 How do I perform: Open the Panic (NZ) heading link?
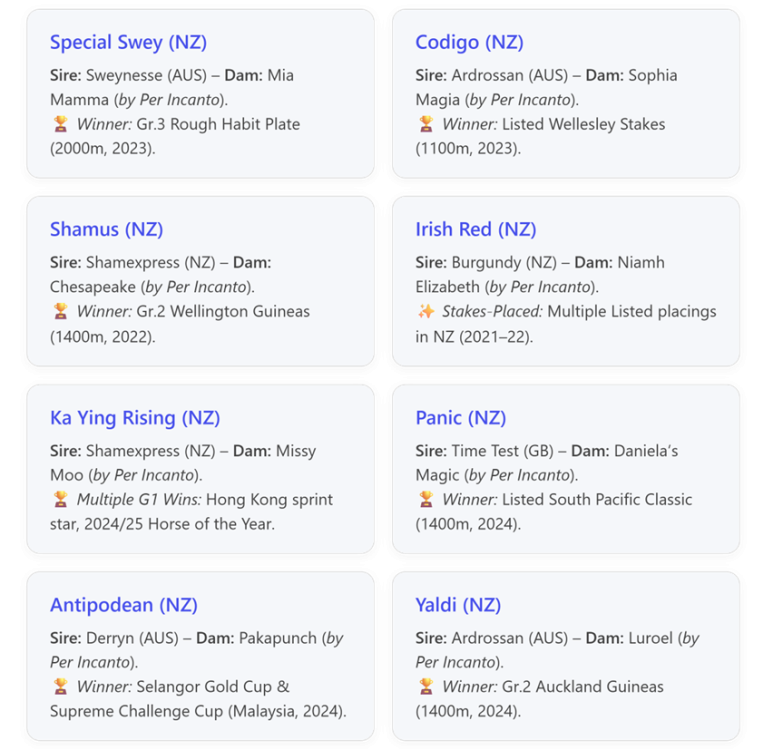tap(461, 417)
